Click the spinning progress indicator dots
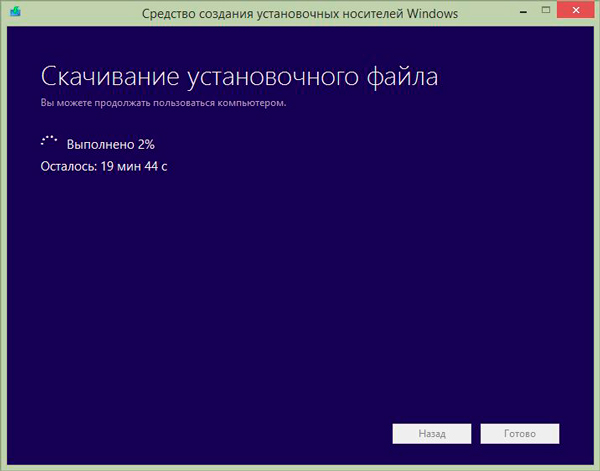Viewport: 600px width, 471px height. (49, 141)
